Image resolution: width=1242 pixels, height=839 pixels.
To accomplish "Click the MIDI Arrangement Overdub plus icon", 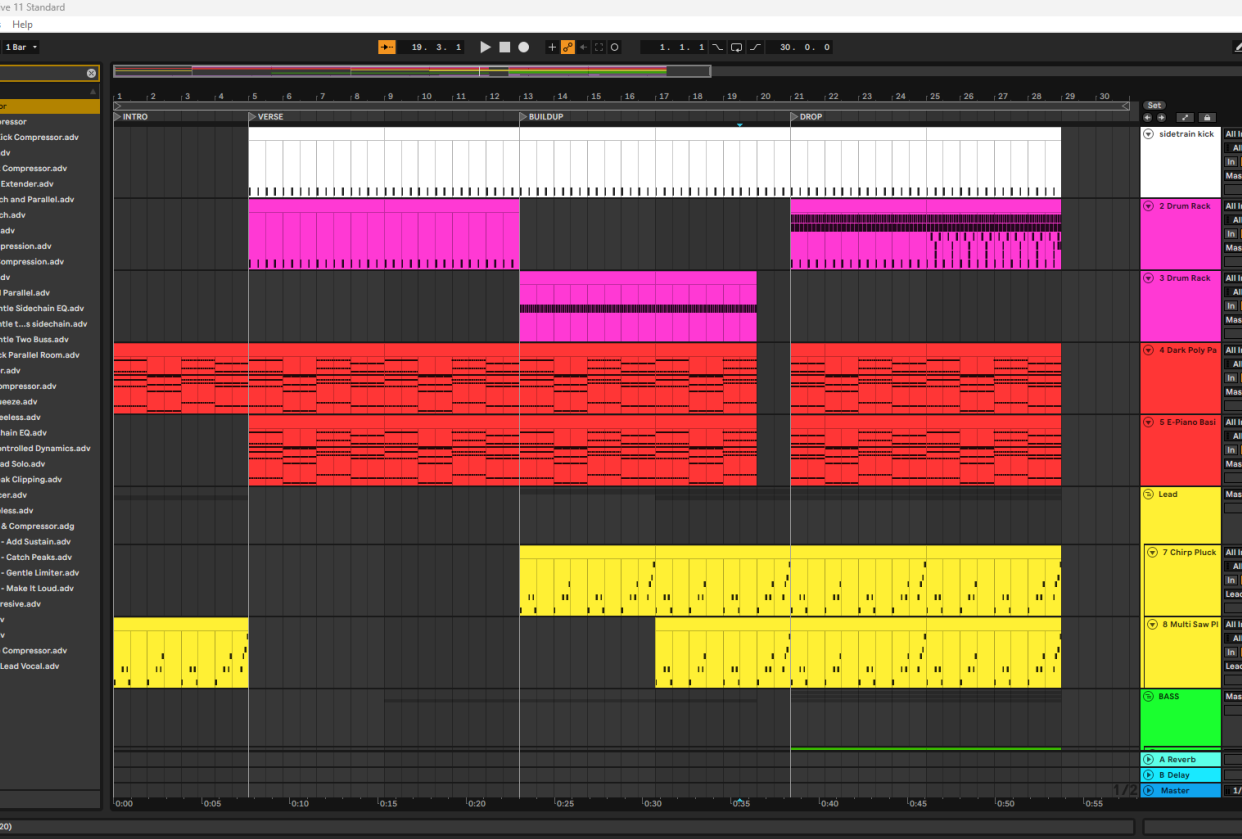I will tap(552, 47).
